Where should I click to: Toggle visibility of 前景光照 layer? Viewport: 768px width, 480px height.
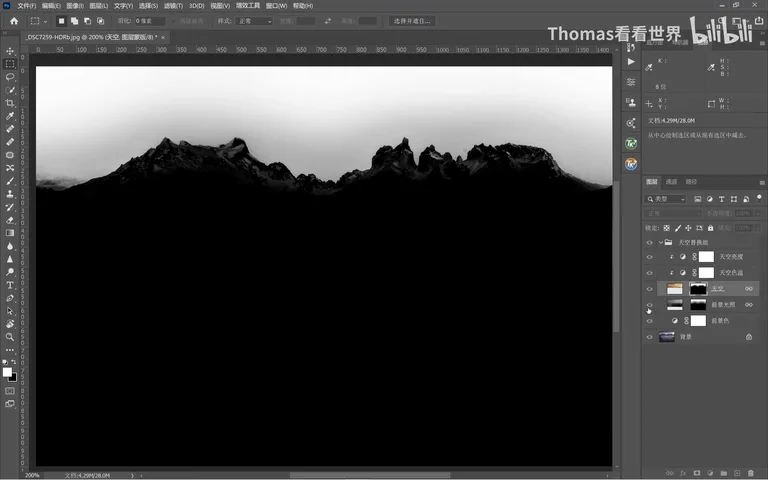[649, 305]
